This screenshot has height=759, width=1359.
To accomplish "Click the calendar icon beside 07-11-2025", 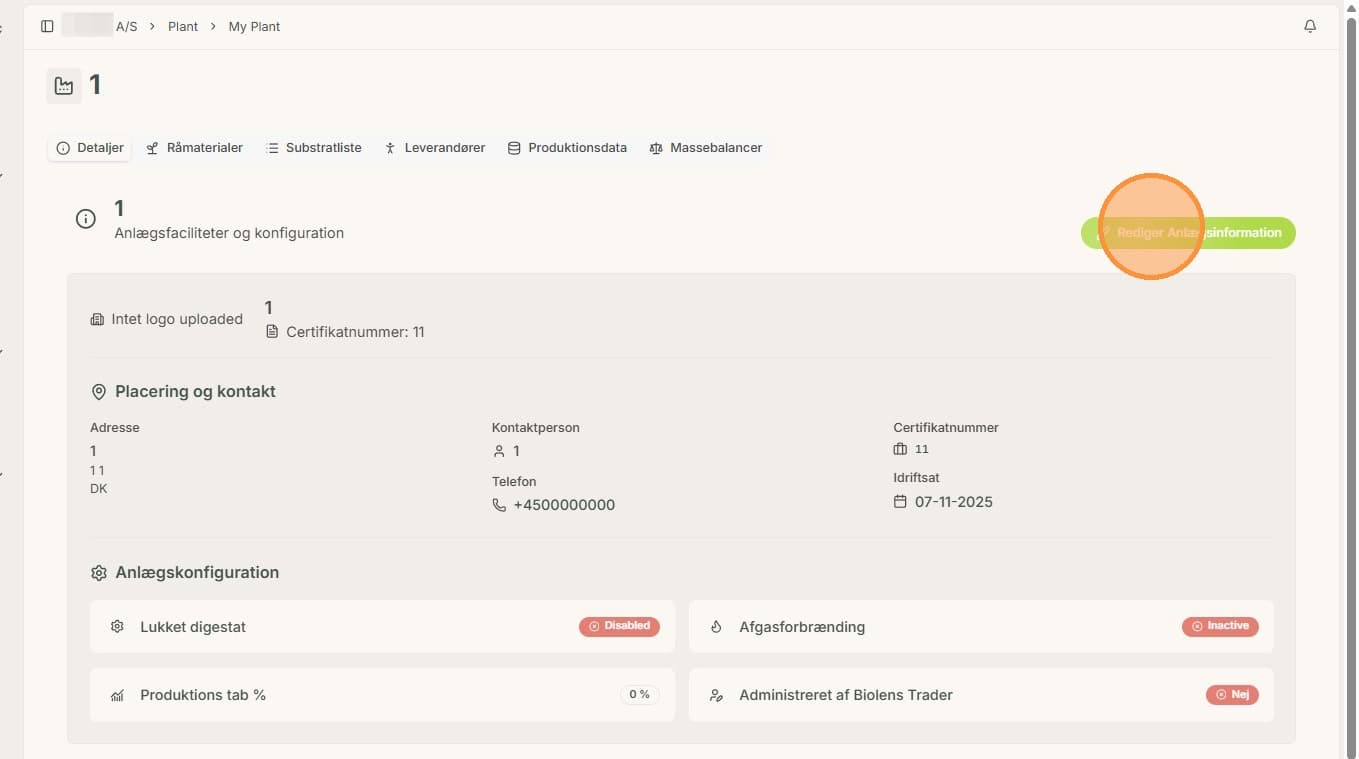I will [900, 502].
